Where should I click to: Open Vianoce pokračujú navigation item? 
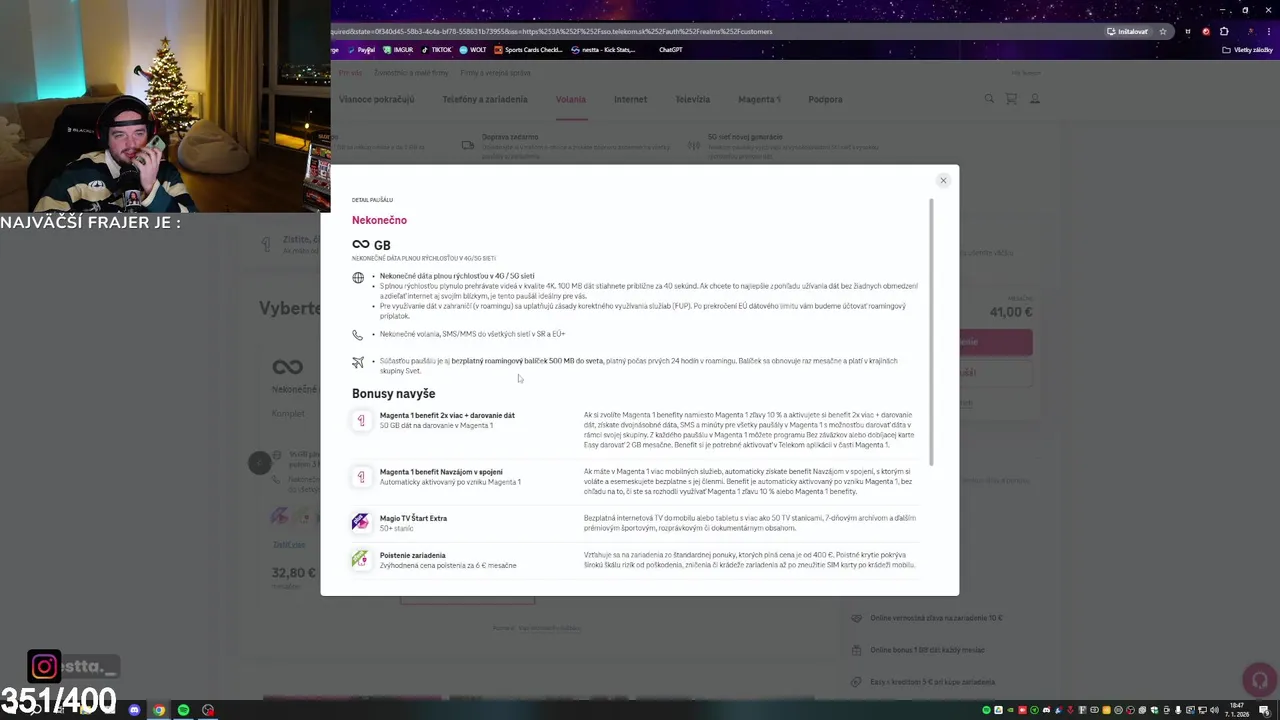(376, 100)
